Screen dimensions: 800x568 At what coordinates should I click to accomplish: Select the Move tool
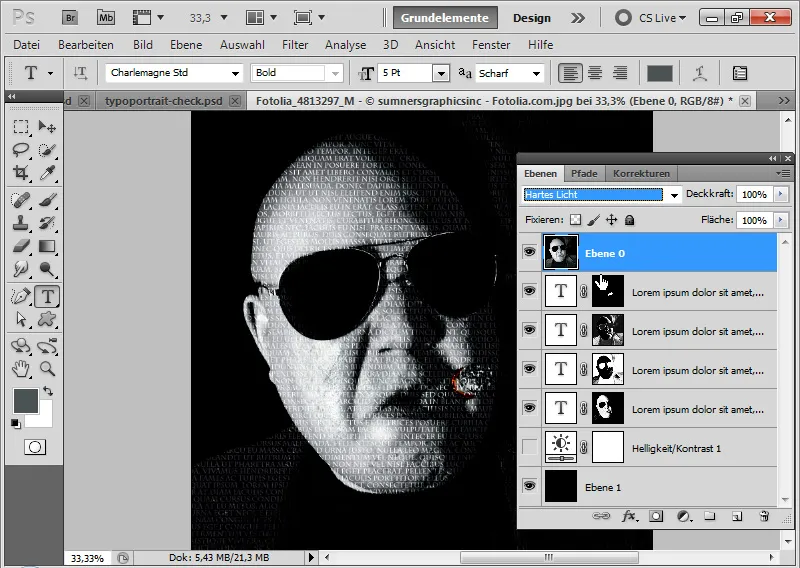click(47, 126)
